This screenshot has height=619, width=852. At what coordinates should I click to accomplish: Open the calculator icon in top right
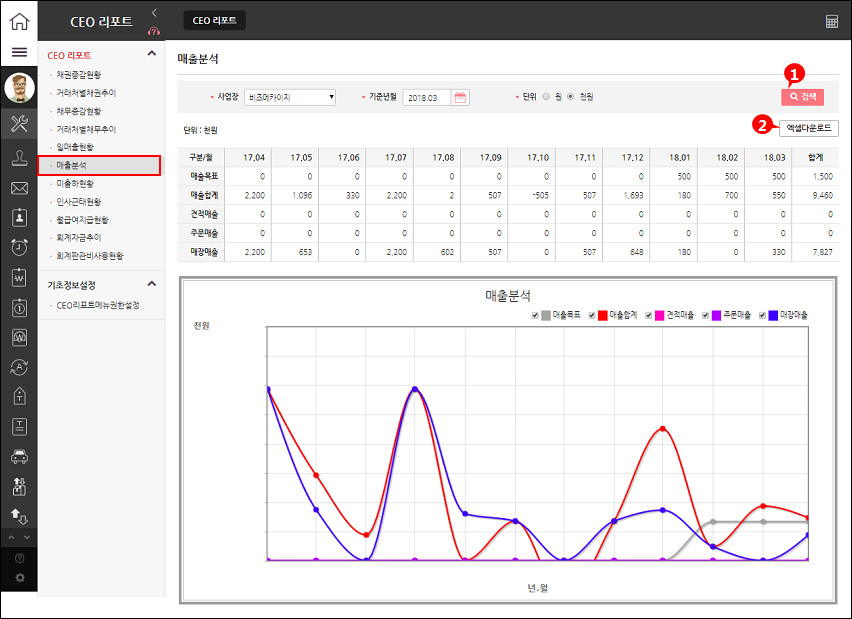tap(831, 21)
